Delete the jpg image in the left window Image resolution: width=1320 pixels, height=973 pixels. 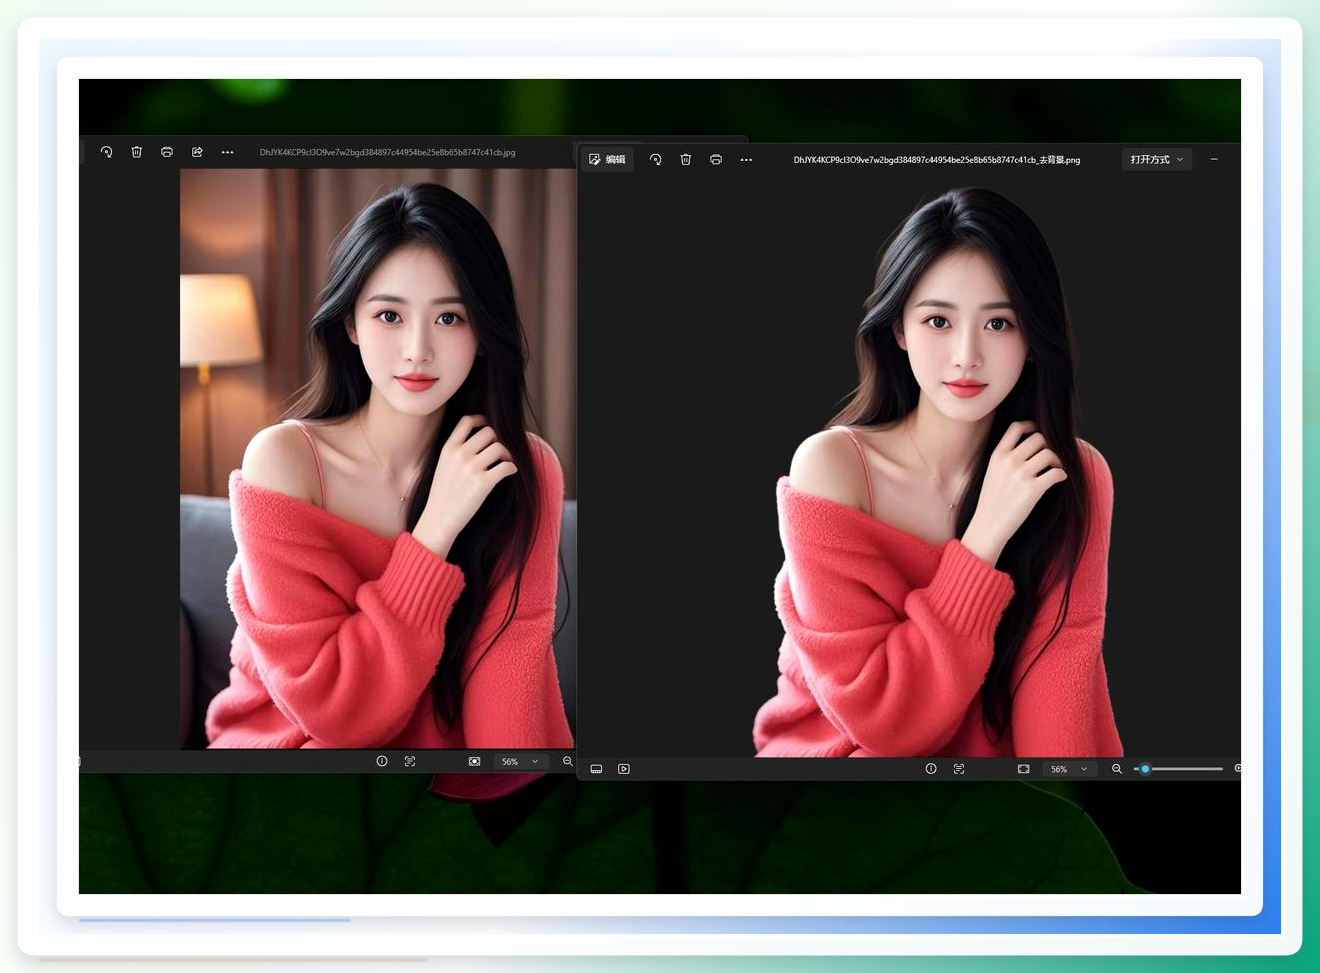coord(137,152)
